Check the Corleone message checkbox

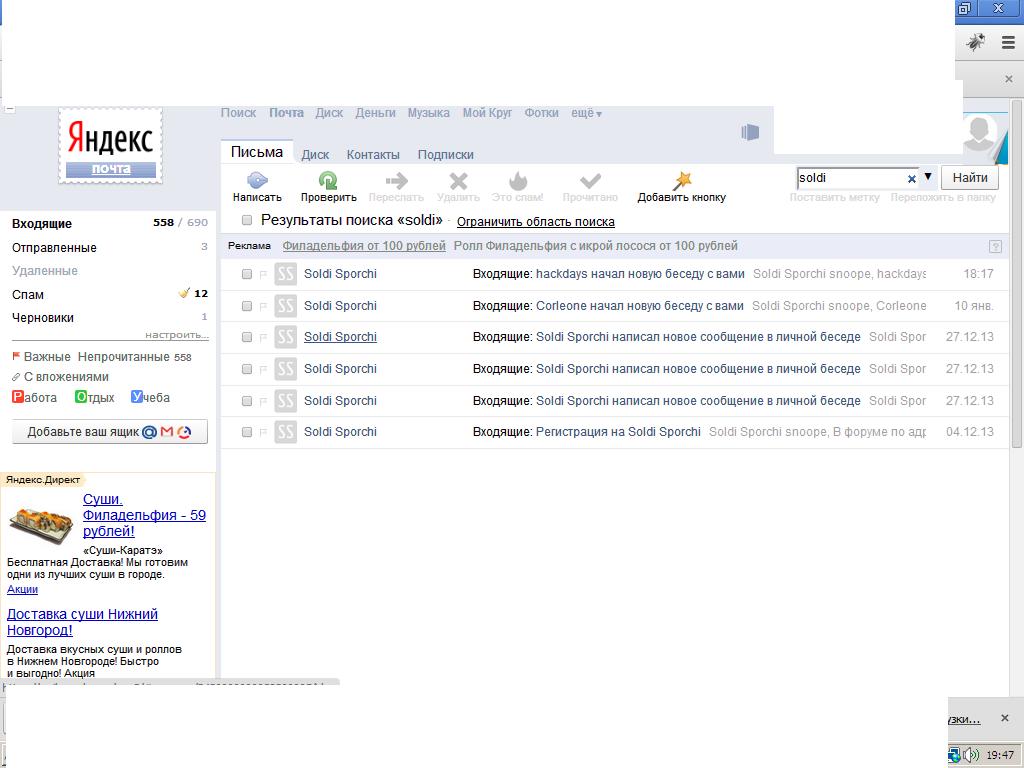[247, 306]
